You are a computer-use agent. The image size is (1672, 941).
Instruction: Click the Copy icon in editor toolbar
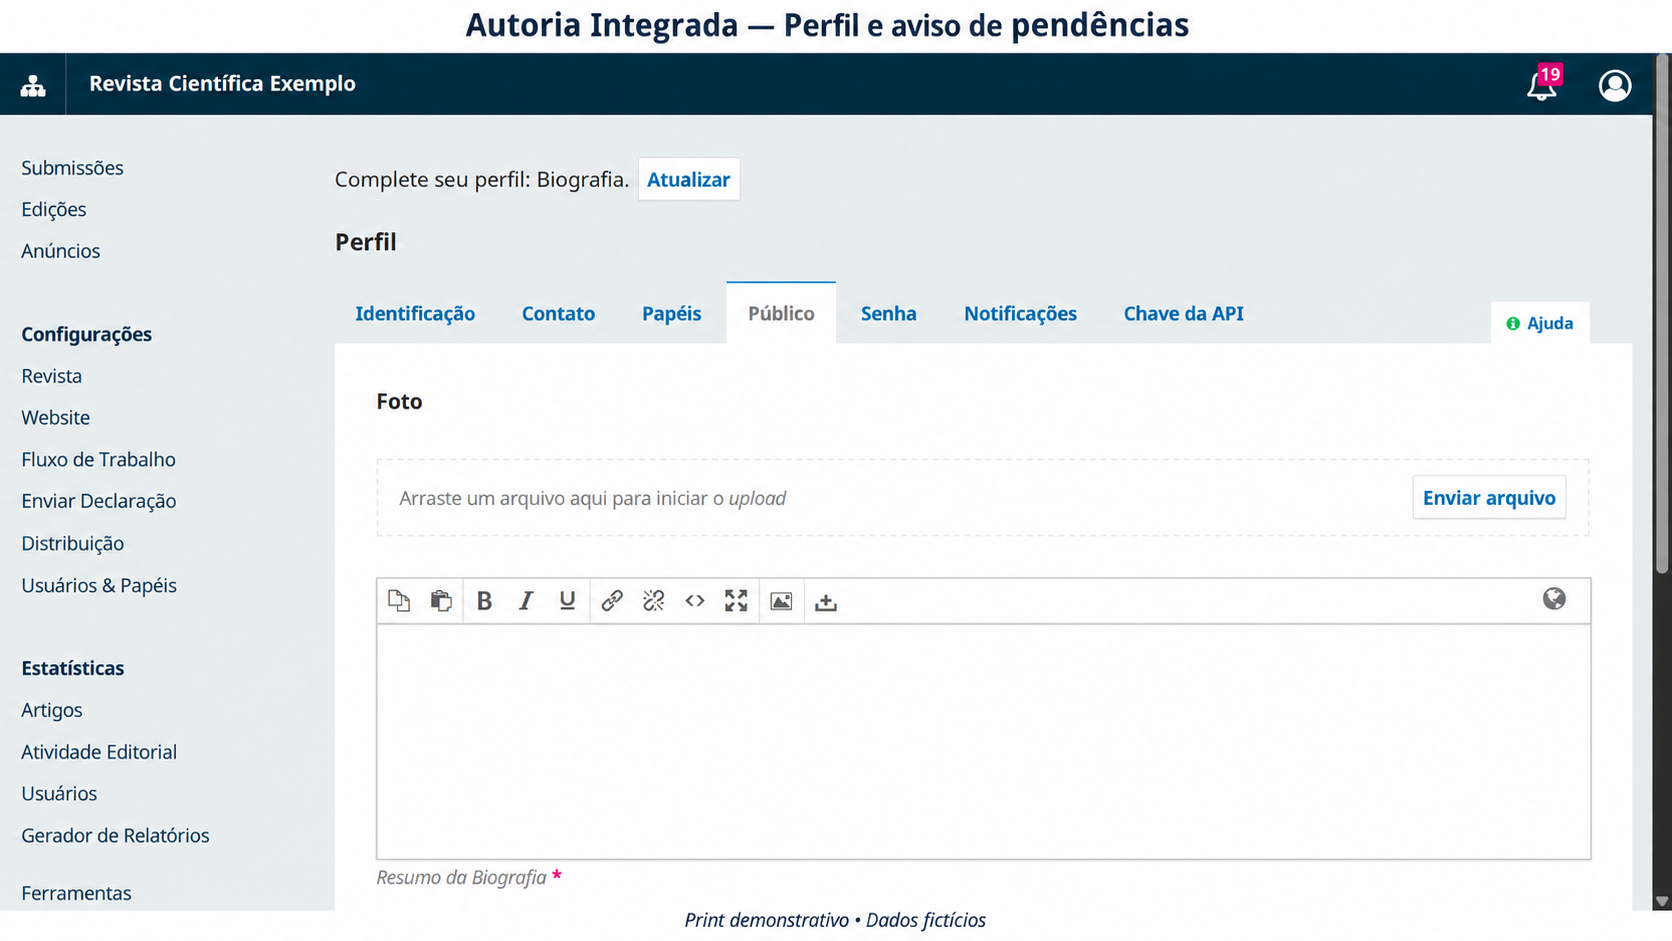(399, 600)
